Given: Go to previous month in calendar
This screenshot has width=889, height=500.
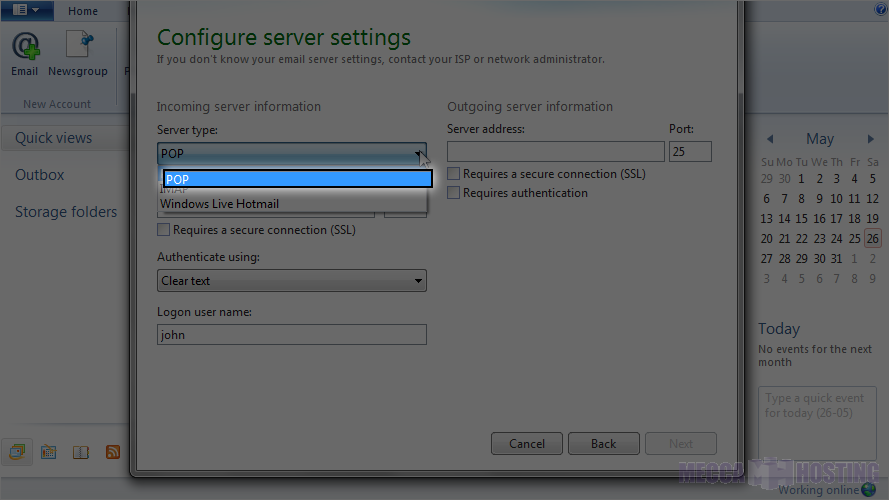Looking at the screenshot, I should click(770, 139).
